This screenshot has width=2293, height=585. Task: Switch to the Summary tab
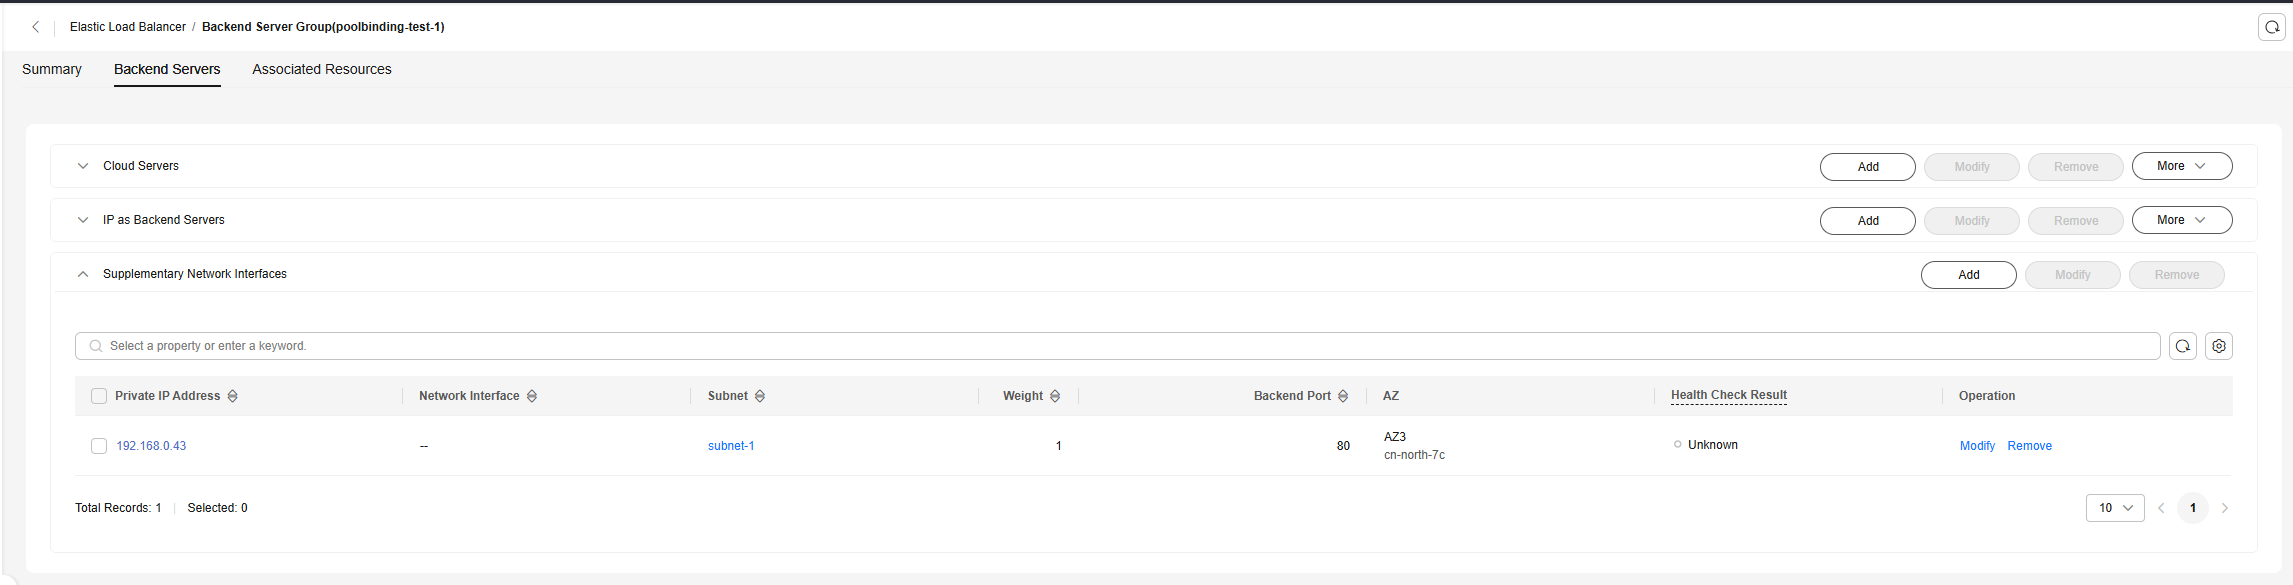tap(52, 69)
